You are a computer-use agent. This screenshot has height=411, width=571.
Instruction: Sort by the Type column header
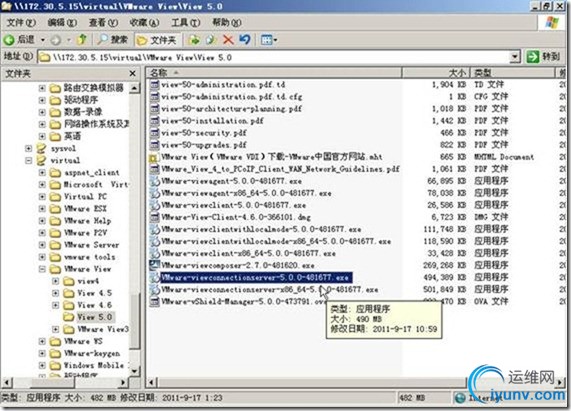[x=512, y=73]
